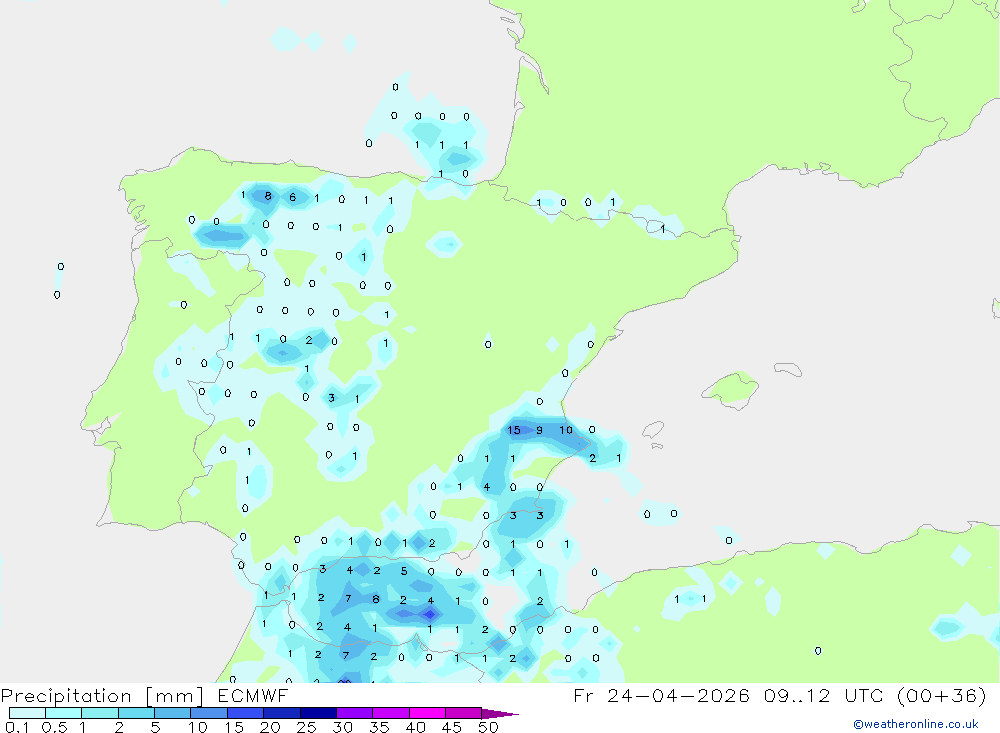This screenshot has width=1000, height=733.
Task: Click the '35' legend scale label
Action: 379,727
